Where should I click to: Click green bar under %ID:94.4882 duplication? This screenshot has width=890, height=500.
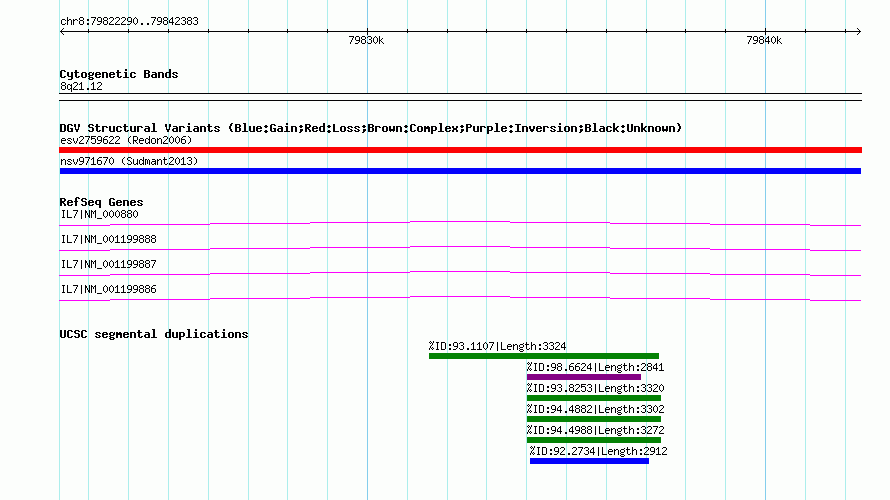(594, 419)
